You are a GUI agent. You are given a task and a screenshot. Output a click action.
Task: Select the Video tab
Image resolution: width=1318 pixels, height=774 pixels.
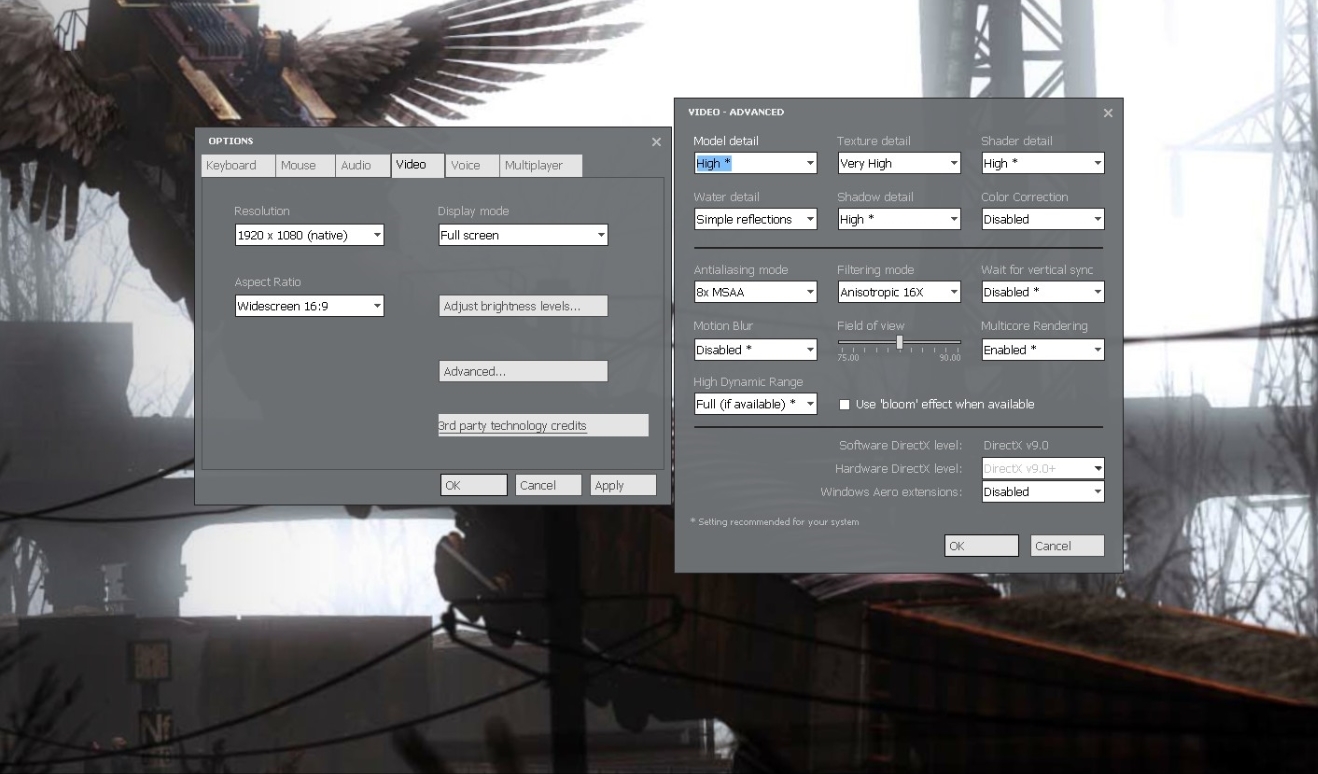(417, 165)
